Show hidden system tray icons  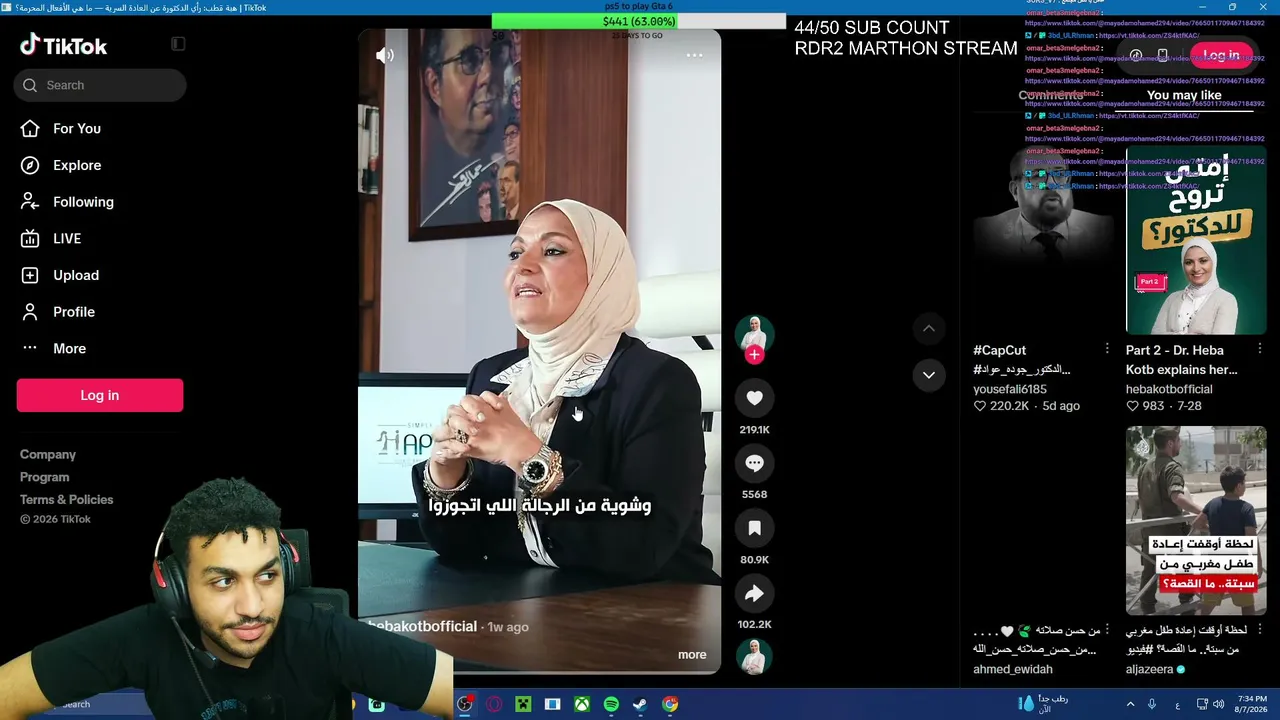[1129, 704]
